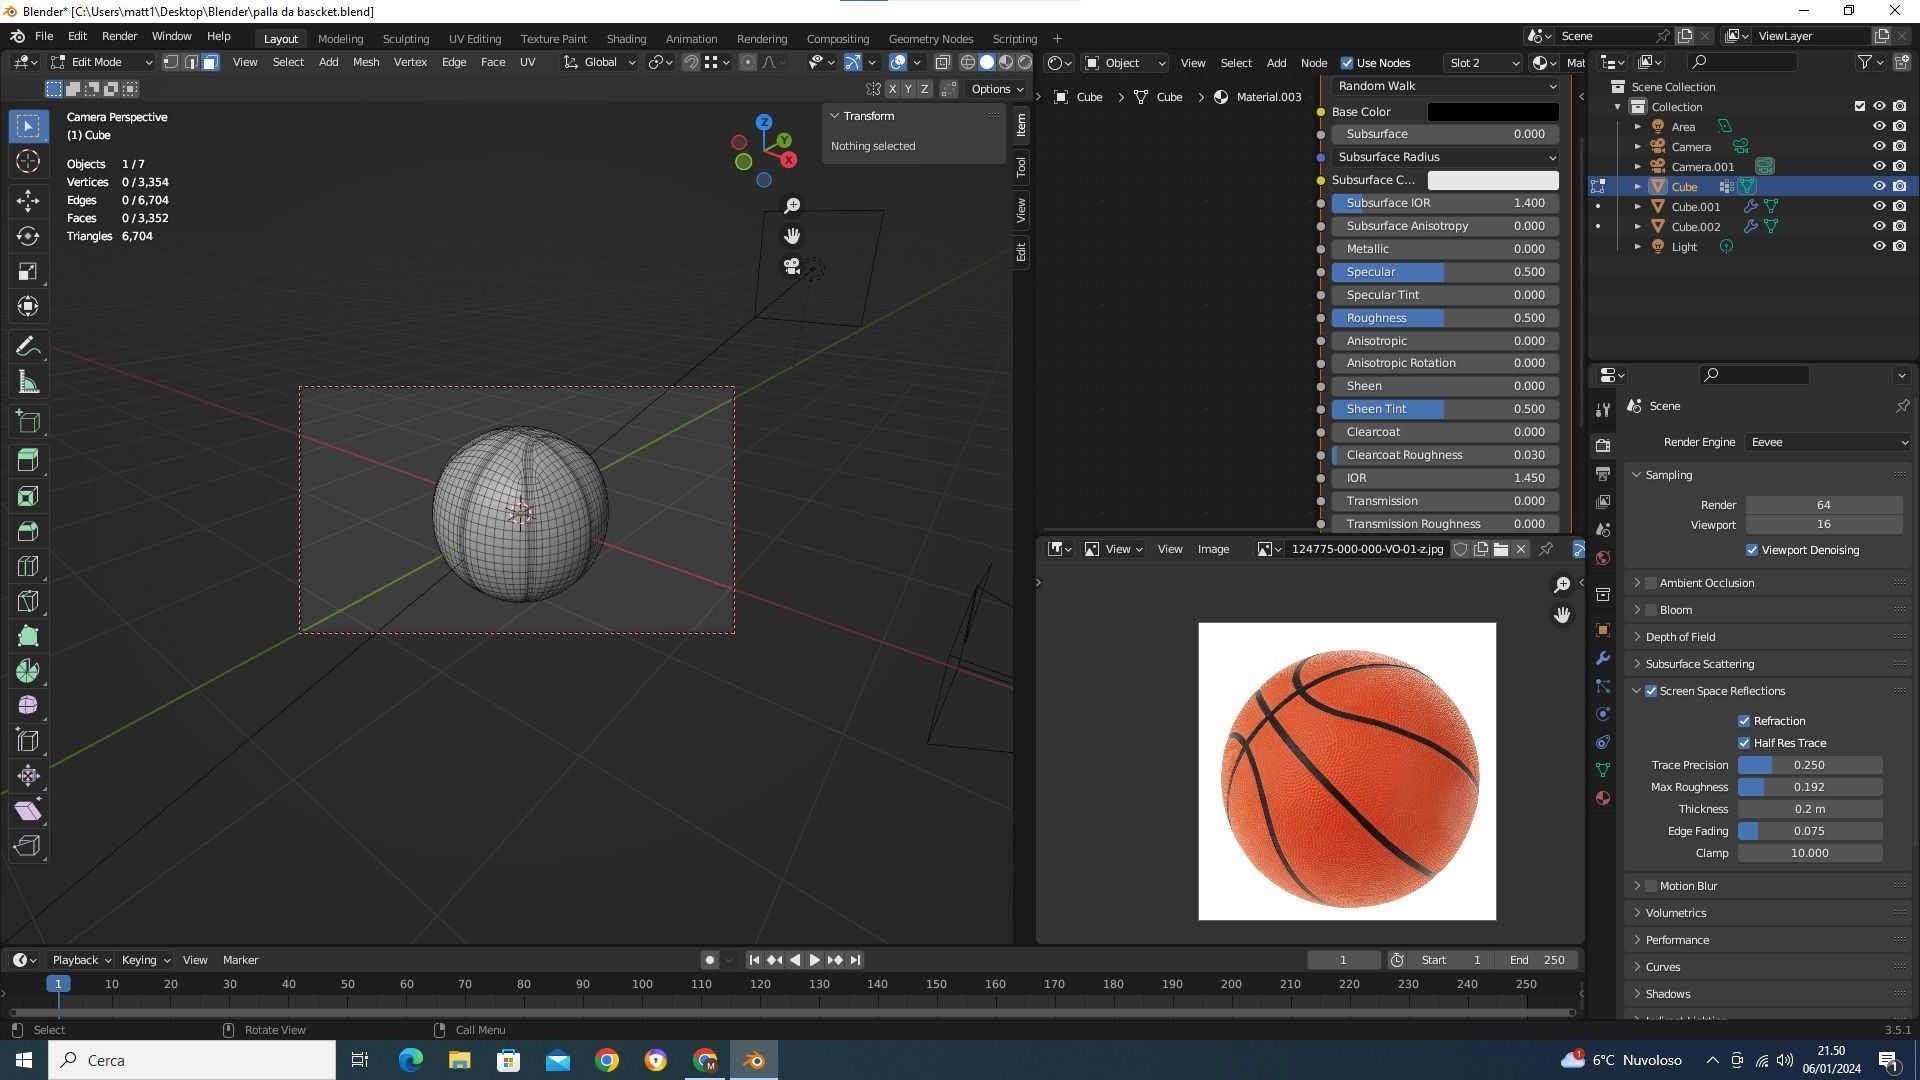The width and height of the screenshot is (1920, 1080).
Task: Enable Ambient Occlusion checkbox
Action: 1651,583
